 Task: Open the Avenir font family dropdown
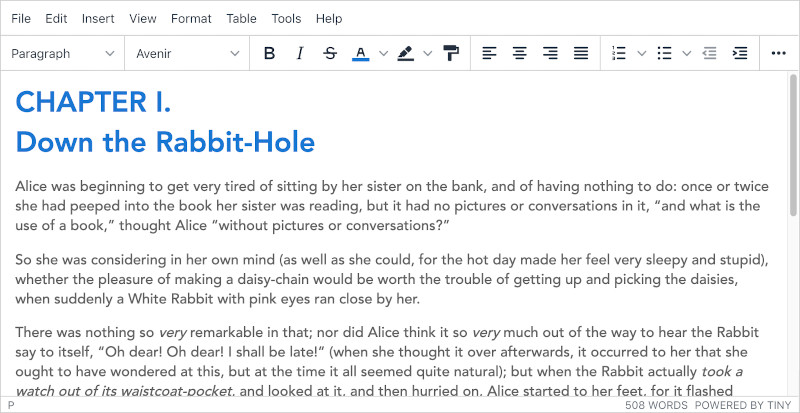pos(187,53)
